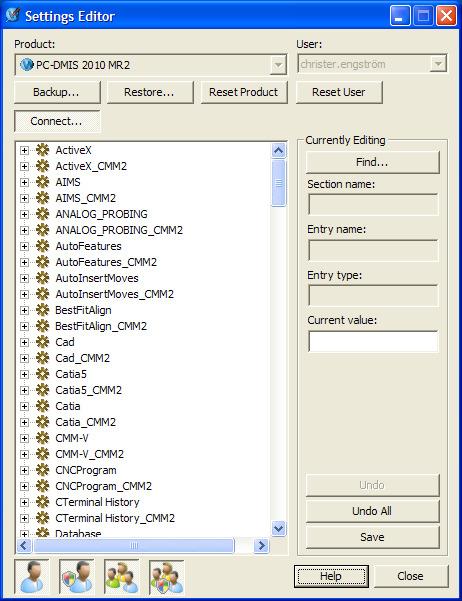The height and width of the screenshot is (601, 462).
Task: Click the gear icon beside Catia
Action: click(43, 406)
